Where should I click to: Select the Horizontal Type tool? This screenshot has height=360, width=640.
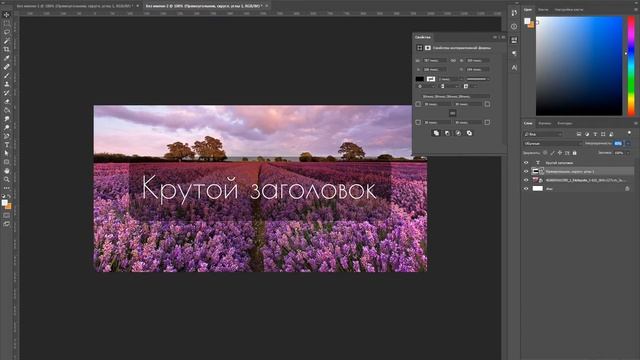point(7,144)
